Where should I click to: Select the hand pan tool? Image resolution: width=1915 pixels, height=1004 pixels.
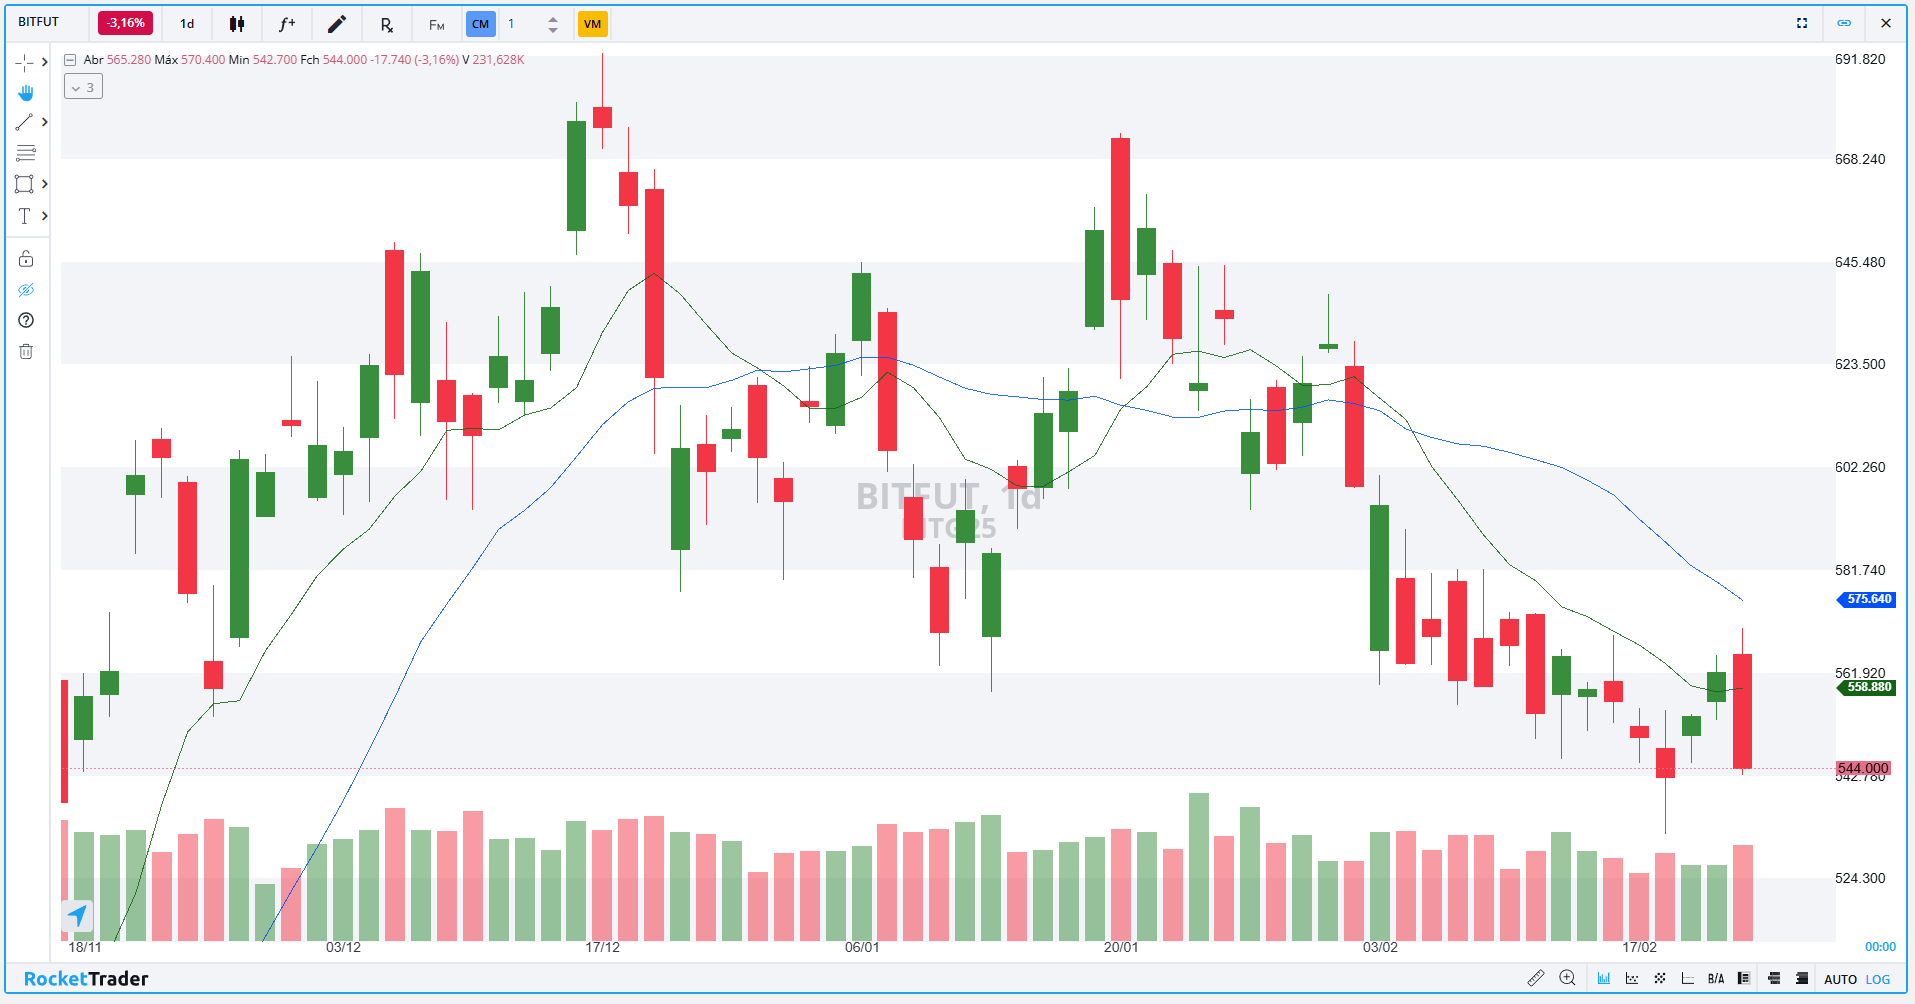26,93
